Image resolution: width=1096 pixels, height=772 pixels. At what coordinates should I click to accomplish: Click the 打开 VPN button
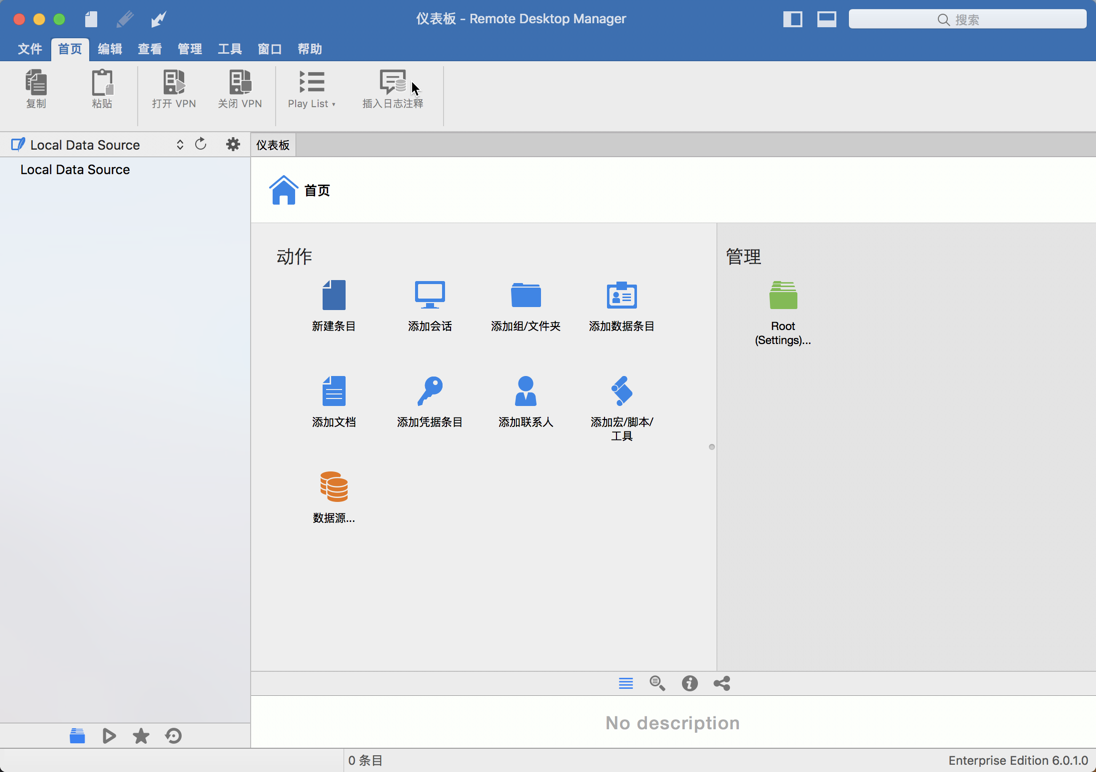coord(173,90)
